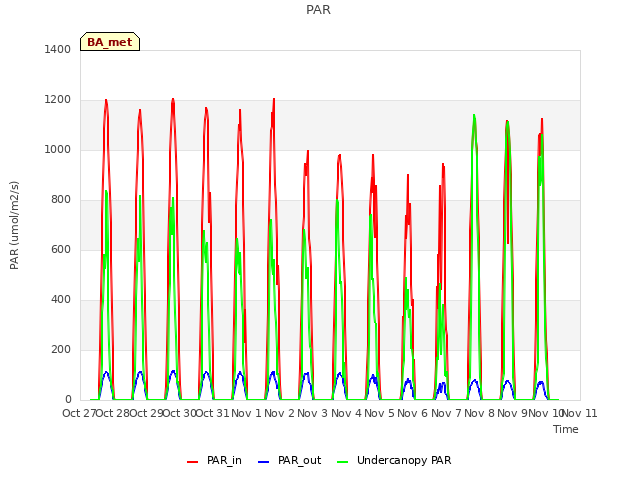Click the Nov 4 x-axis tick label
Viewport: 640px width, 480px height.
(x=346, y=413)
